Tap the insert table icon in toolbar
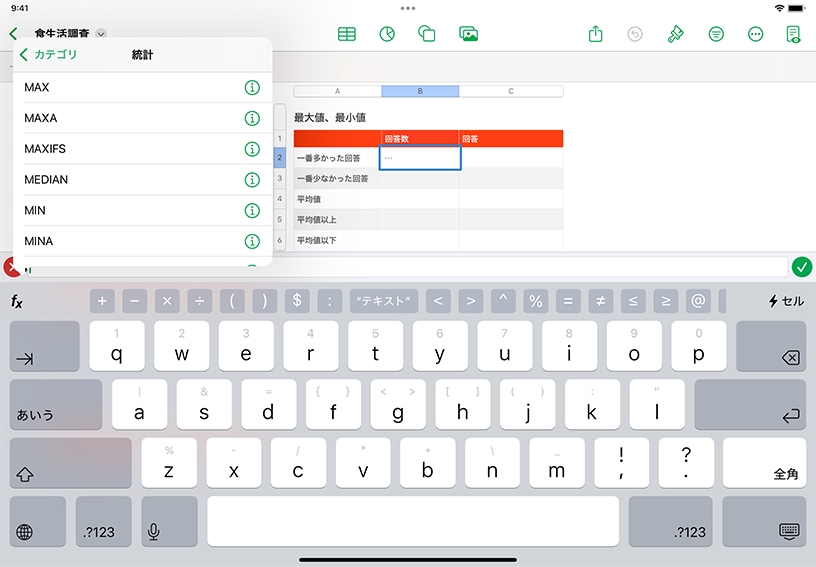816x567 pixels. point(347,34)
